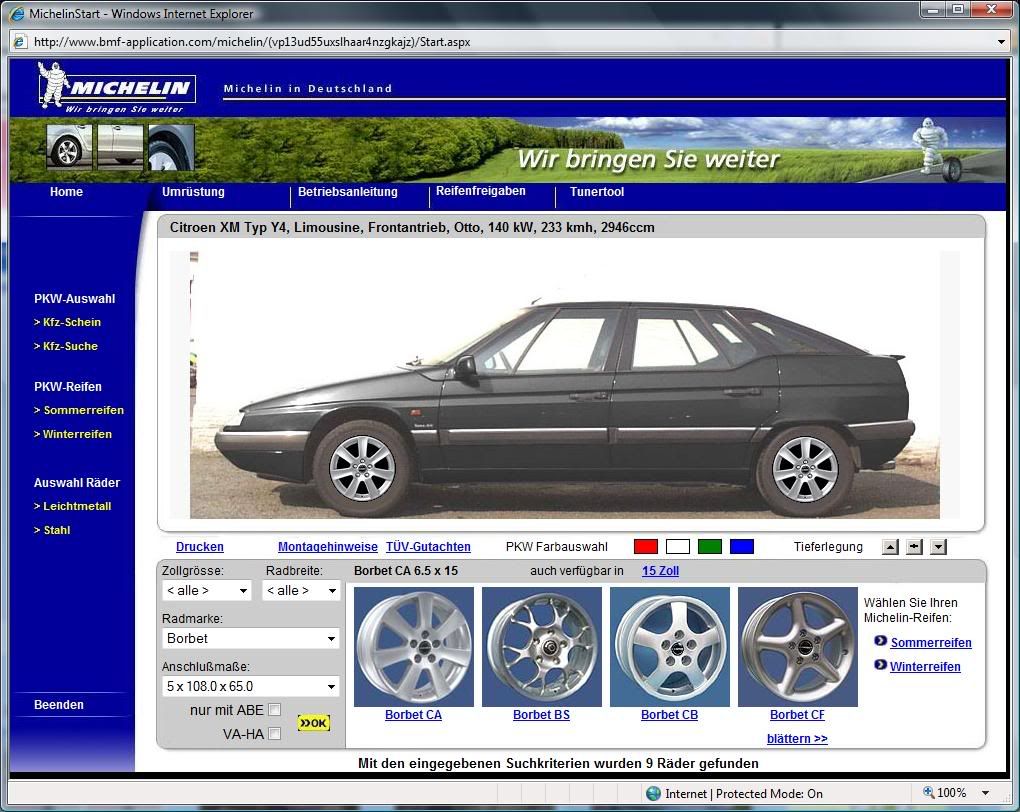
Task: Open the Radmarke dropdown showing Borbet
Action: pos(251,638)
